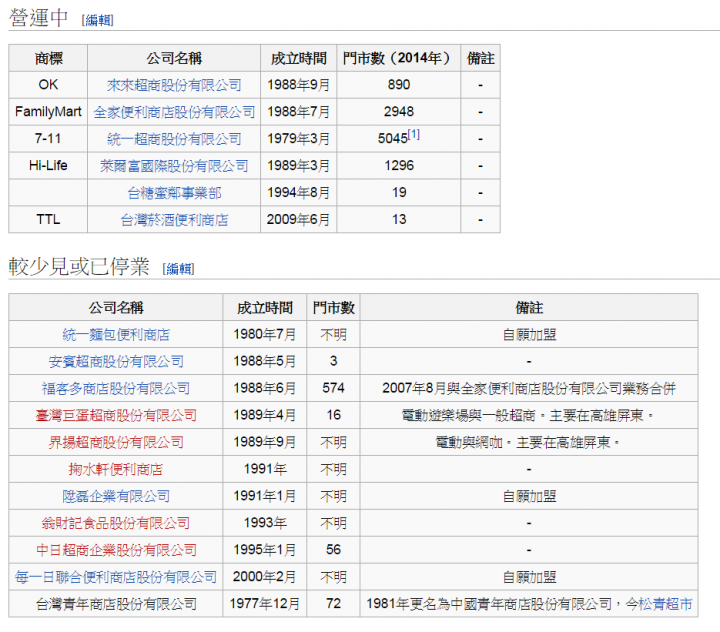Image resolution: width=720 pixels, height=632 pixels.
Task: Click store count 13 for TTL
Action: tap(399, 220)
